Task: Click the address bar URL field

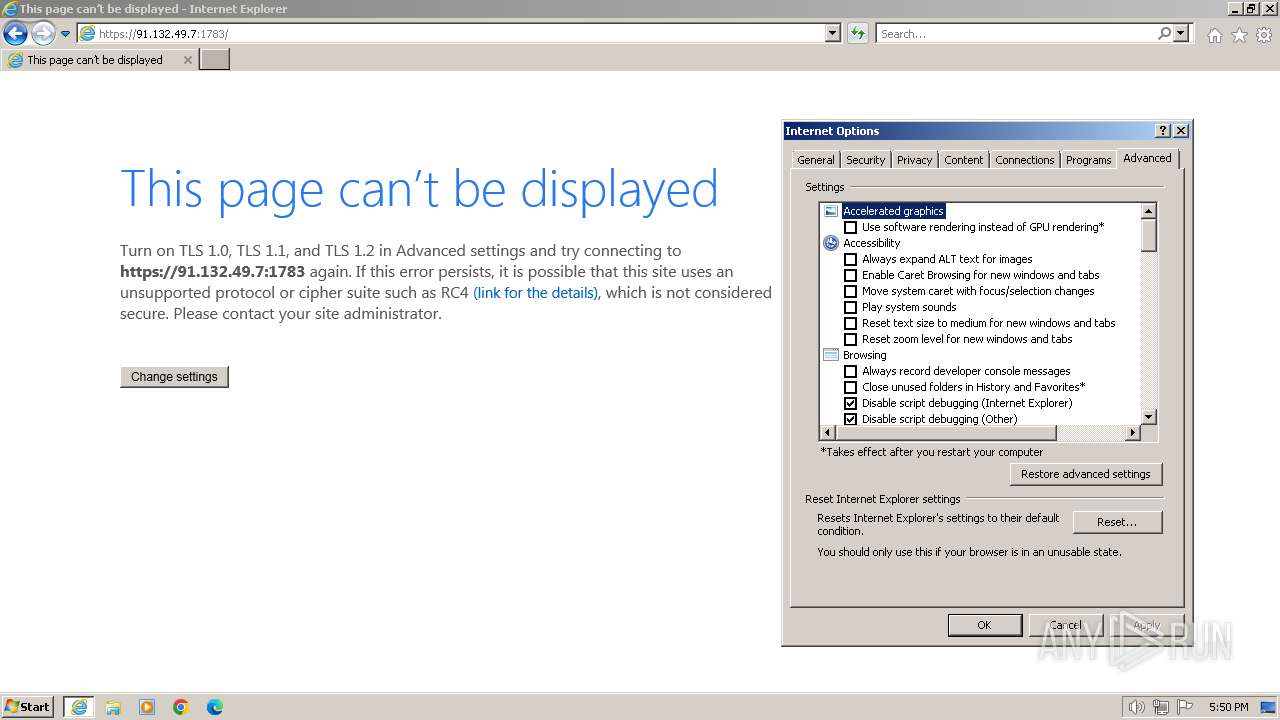Action: [x=451, y=33]
